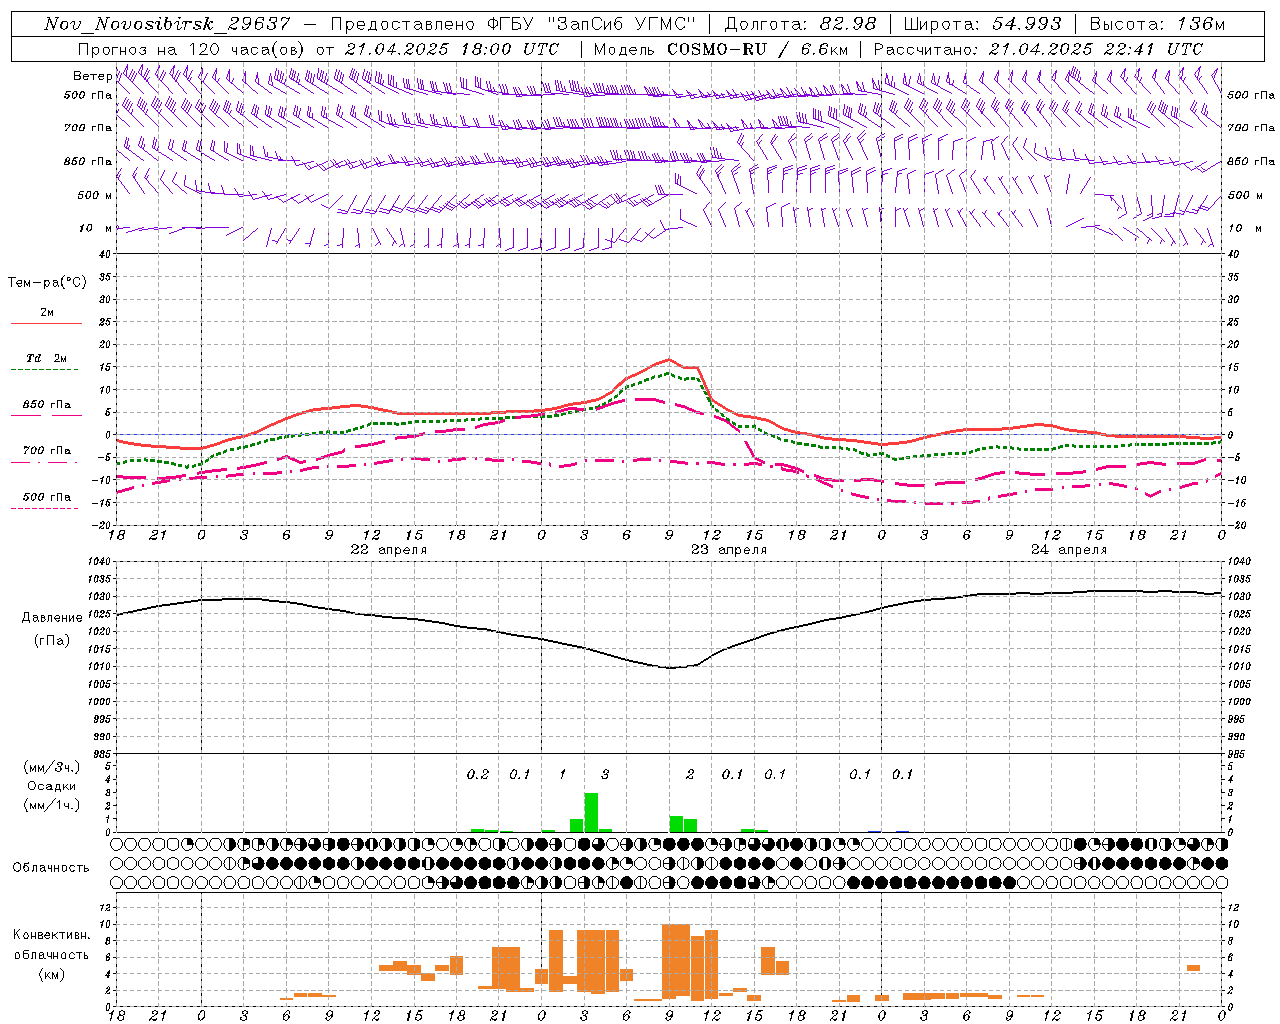Screen dimensions: 1280x1024
Task: Click the "22 апреля" date label
Action: coord(389,550)
